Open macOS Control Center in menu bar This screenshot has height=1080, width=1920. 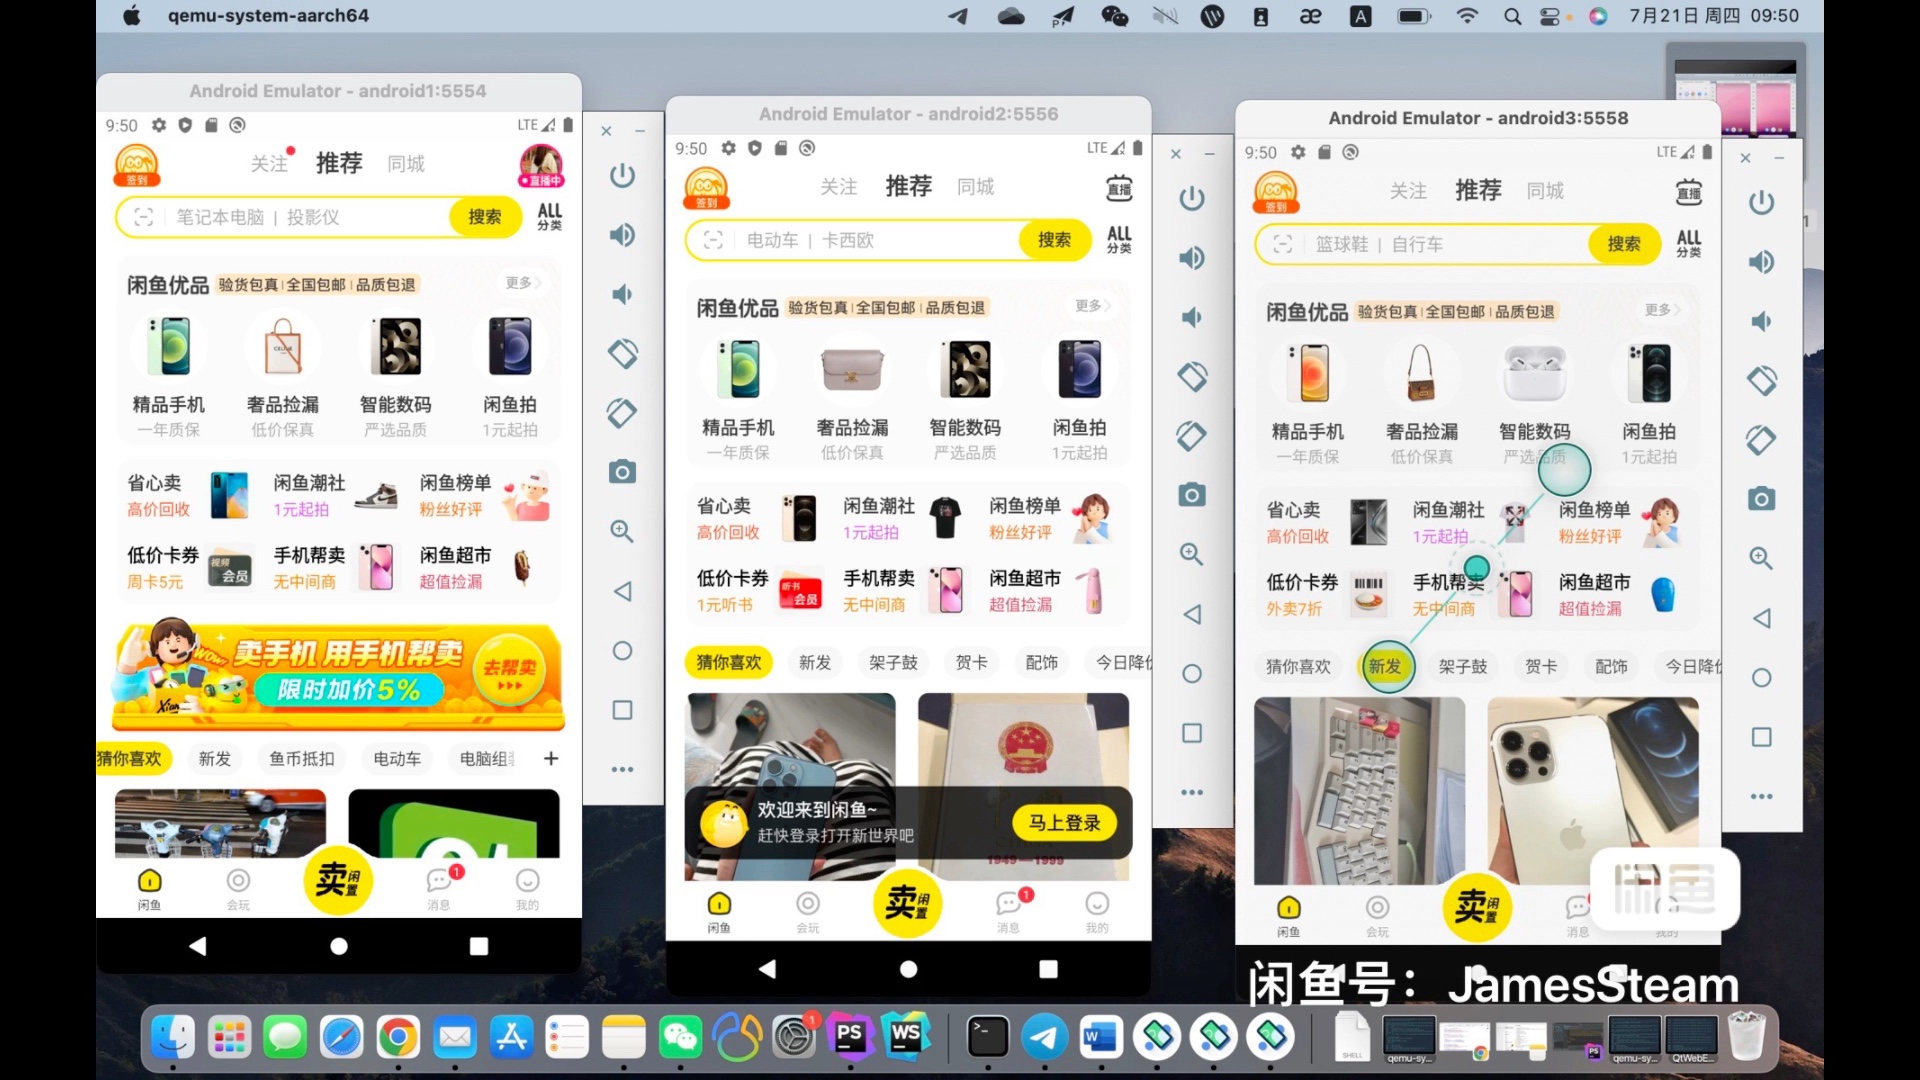click(x=1550, y=16)
